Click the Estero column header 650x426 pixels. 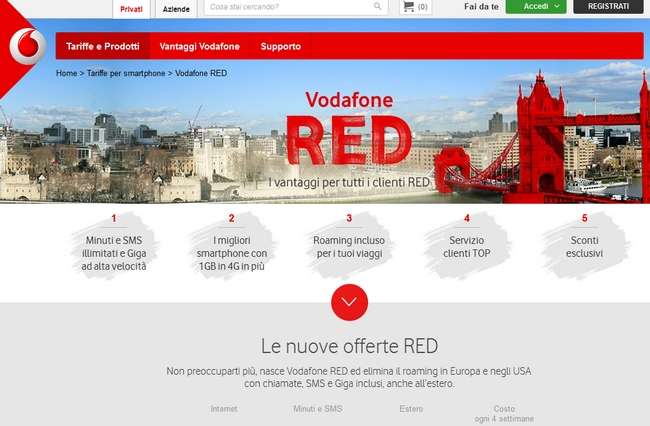pos(411,409)
